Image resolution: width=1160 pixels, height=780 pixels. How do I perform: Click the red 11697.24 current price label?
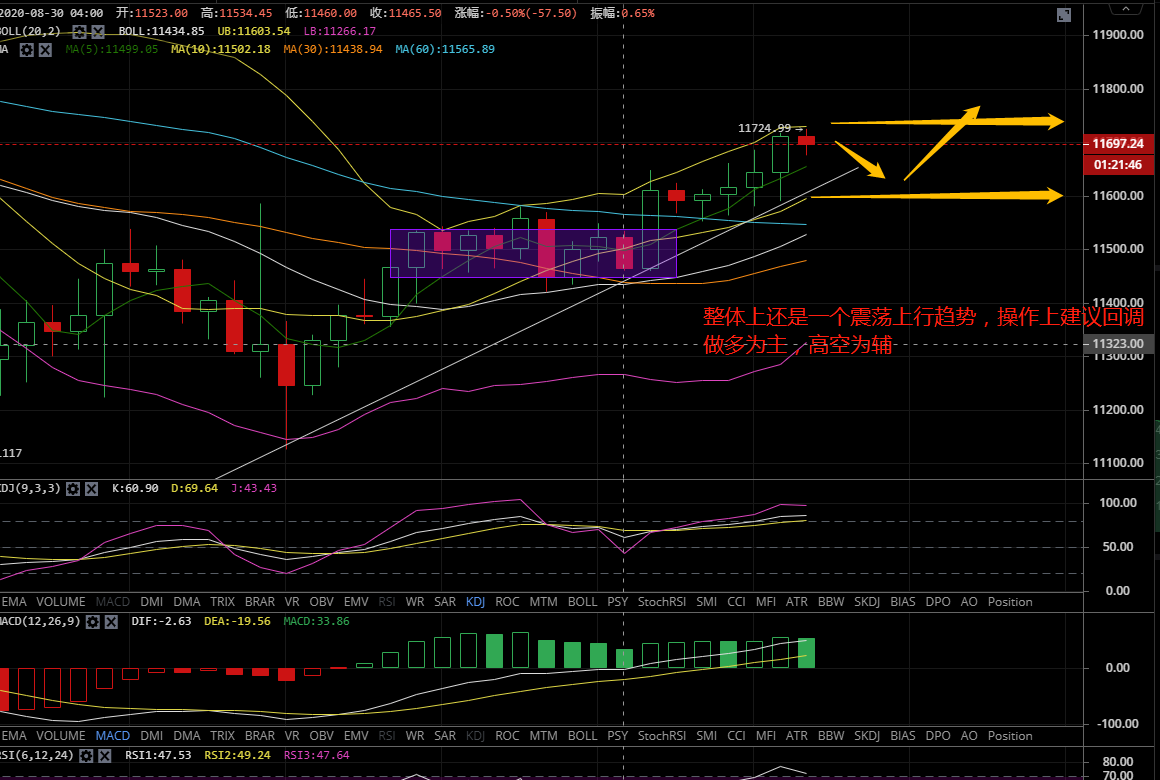point(1118,144)
